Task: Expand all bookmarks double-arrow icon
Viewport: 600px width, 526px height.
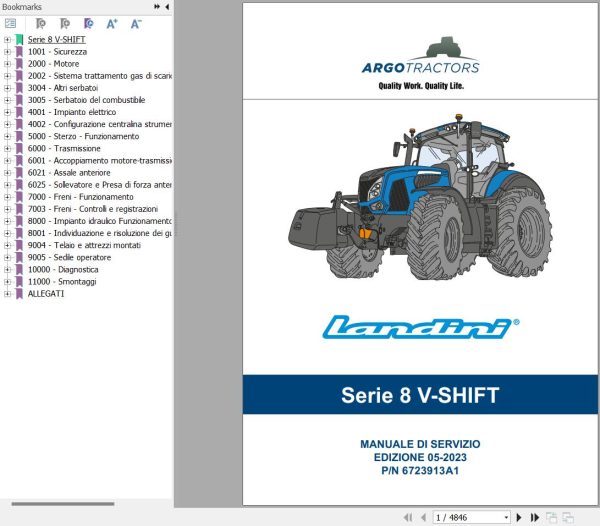Action: click(x=157, y=7)
